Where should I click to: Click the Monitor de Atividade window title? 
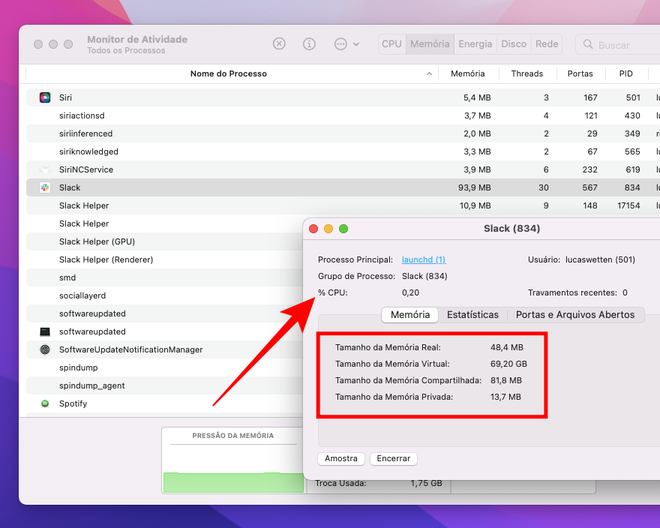point(137,40)
